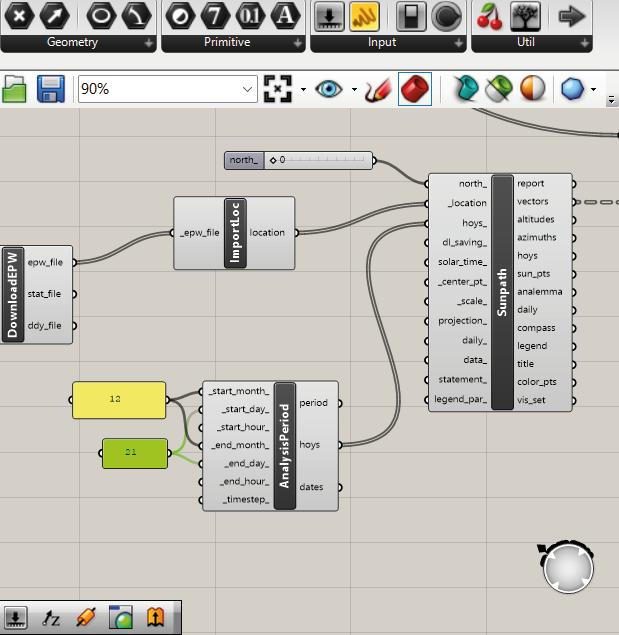This screenshot has width=619, height=635.
Task: Select the grey arrow Util icon
Action: pos(572,16)
